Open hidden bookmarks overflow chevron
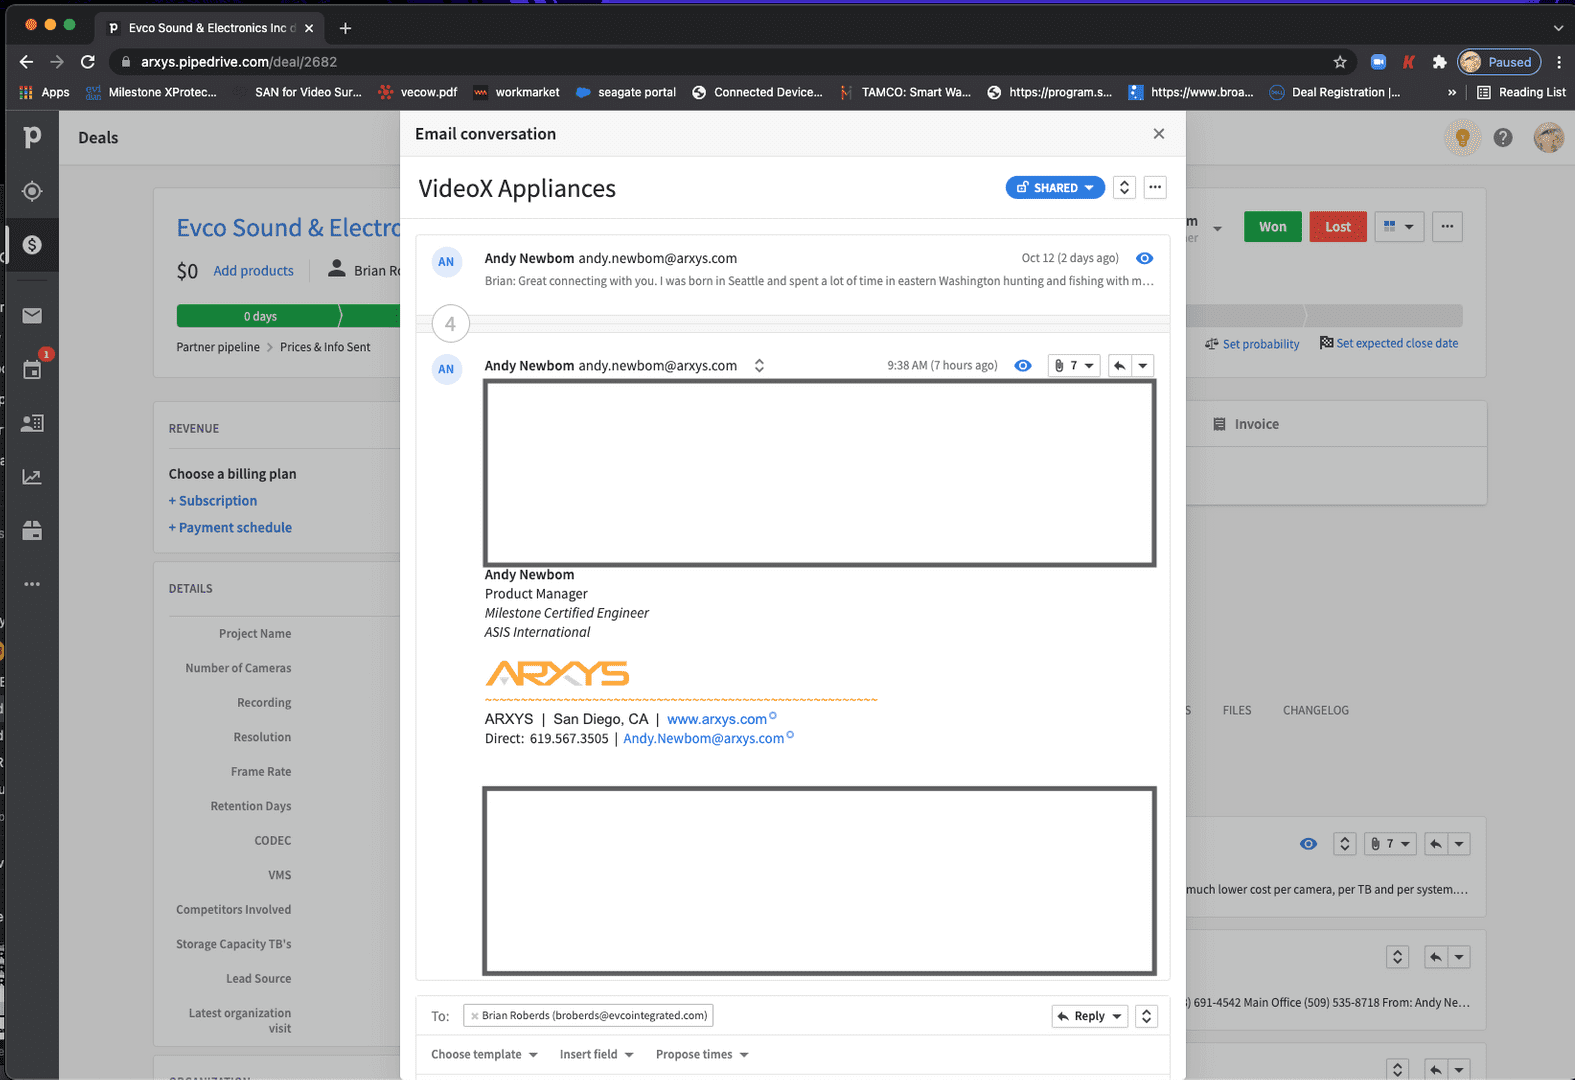This screenshot has width=1575, height=1080. 1452,92
